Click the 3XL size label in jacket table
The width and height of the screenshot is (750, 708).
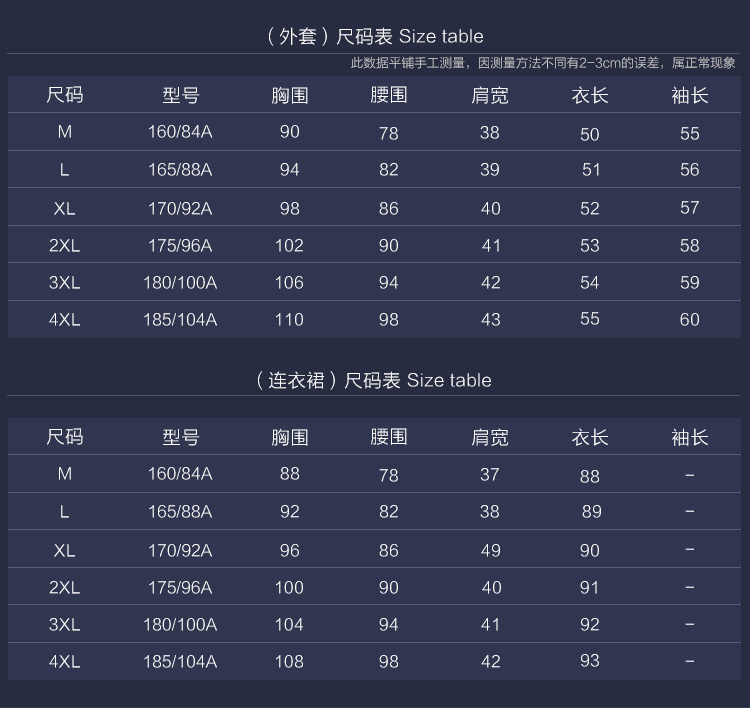[x=64, y=283]
